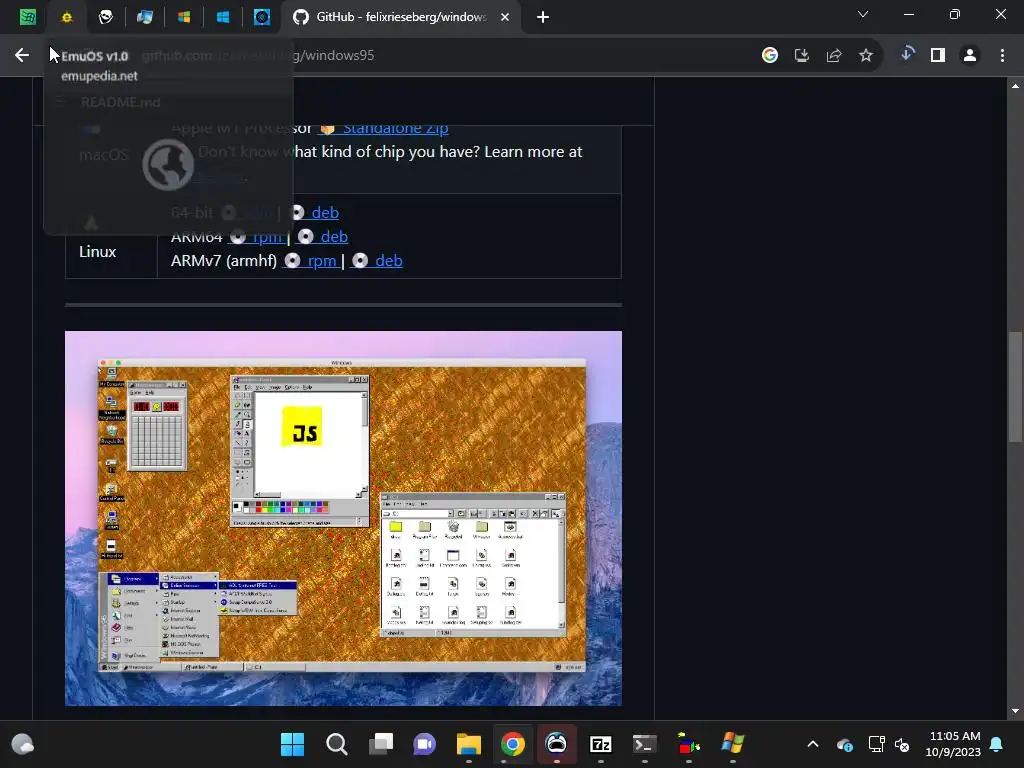The image size is (1024, 768).
Task: Show hidden system tray icons
Action: (x=813, y=744)
